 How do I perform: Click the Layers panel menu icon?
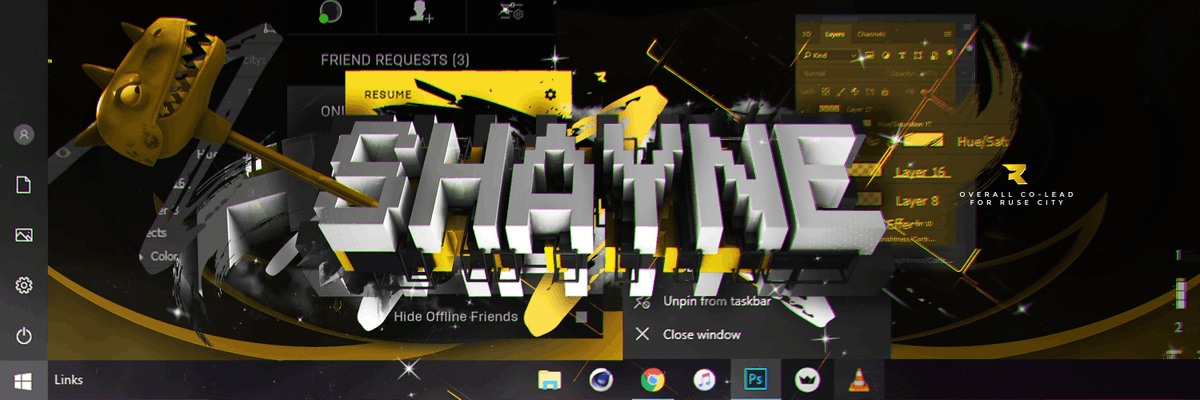click(948, 34)
